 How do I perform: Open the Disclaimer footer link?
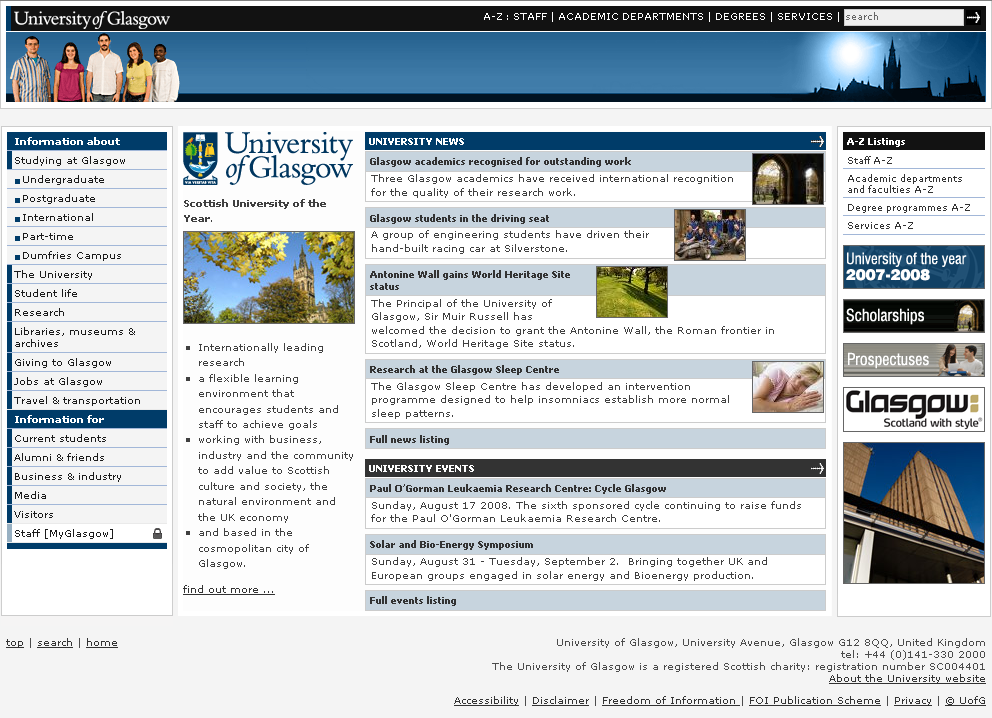(561, 700)
